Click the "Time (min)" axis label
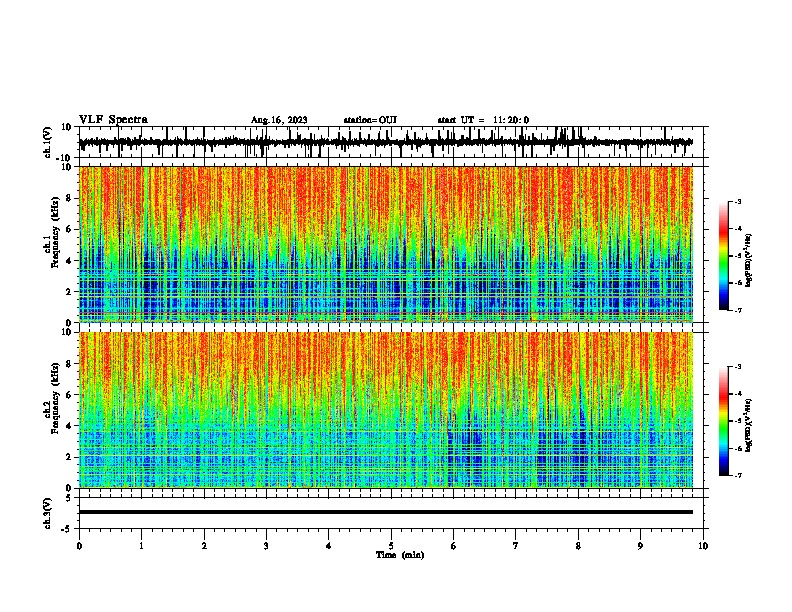 [x=400, y=555]
